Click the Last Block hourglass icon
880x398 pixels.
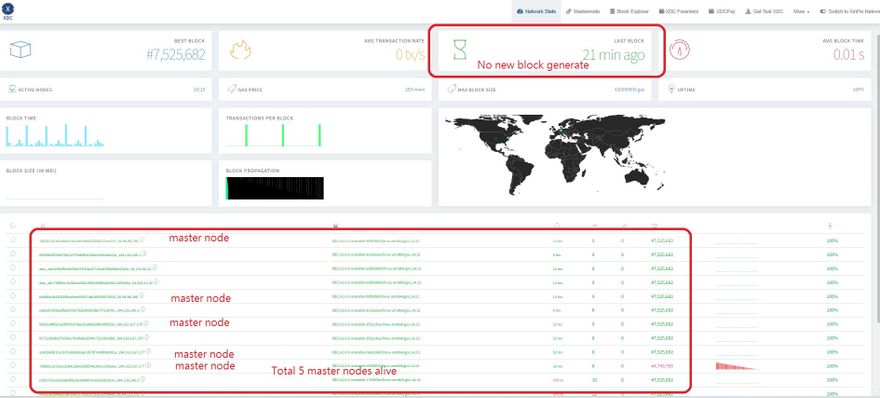460,50
